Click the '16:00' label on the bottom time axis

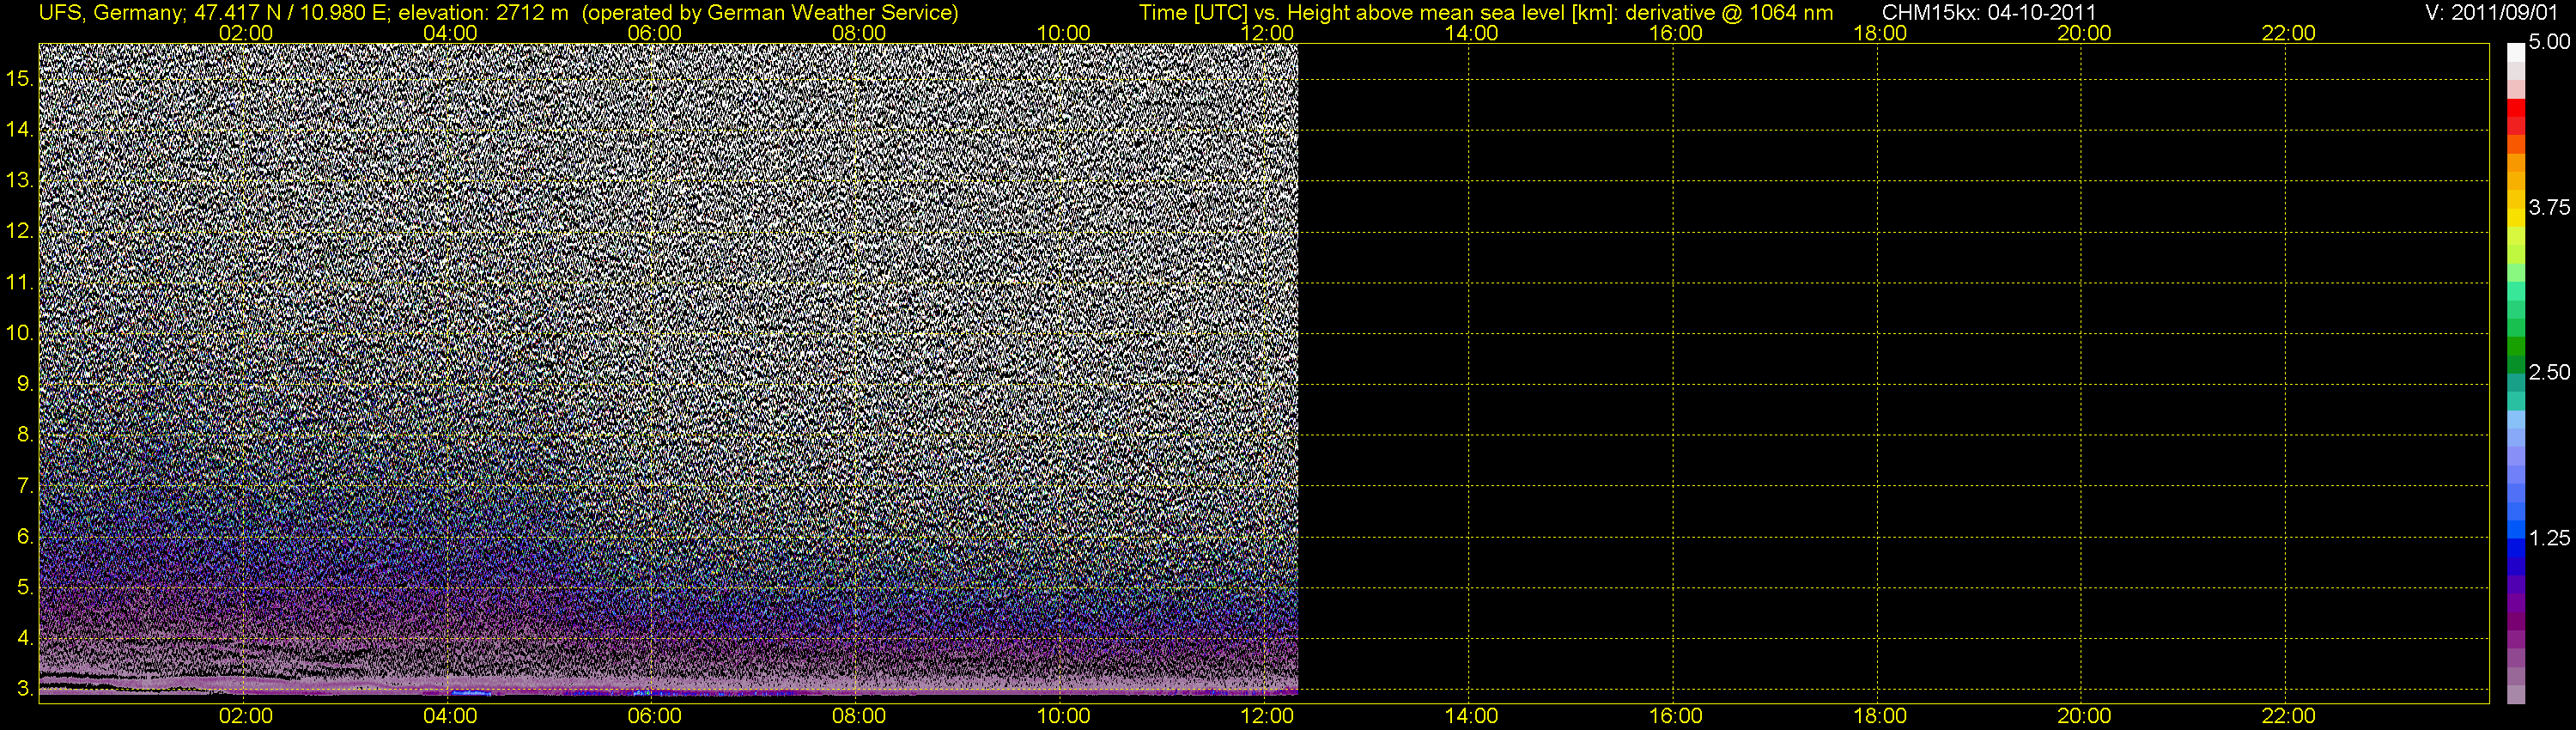click(x=1676, y=716)
